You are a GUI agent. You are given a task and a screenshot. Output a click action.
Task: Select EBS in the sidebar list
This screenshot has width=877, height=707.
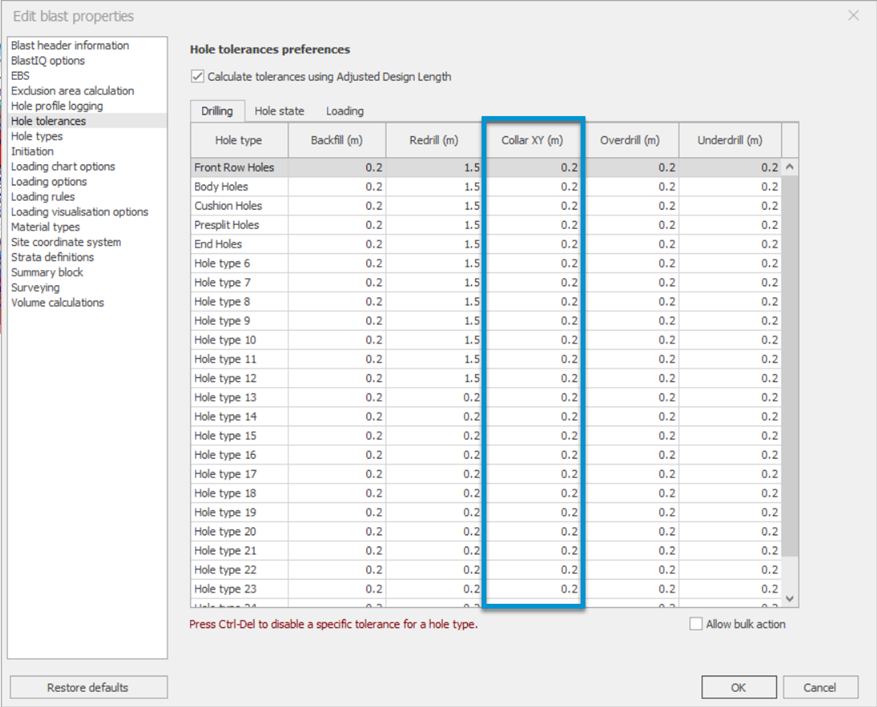(87, 76)
